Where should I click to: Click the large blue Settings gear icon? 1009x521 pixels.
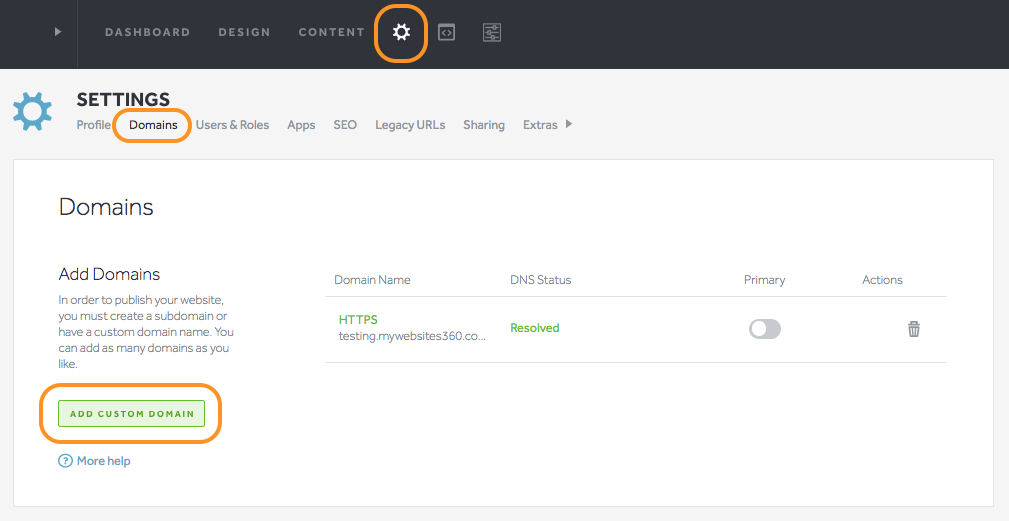point(32,111)
